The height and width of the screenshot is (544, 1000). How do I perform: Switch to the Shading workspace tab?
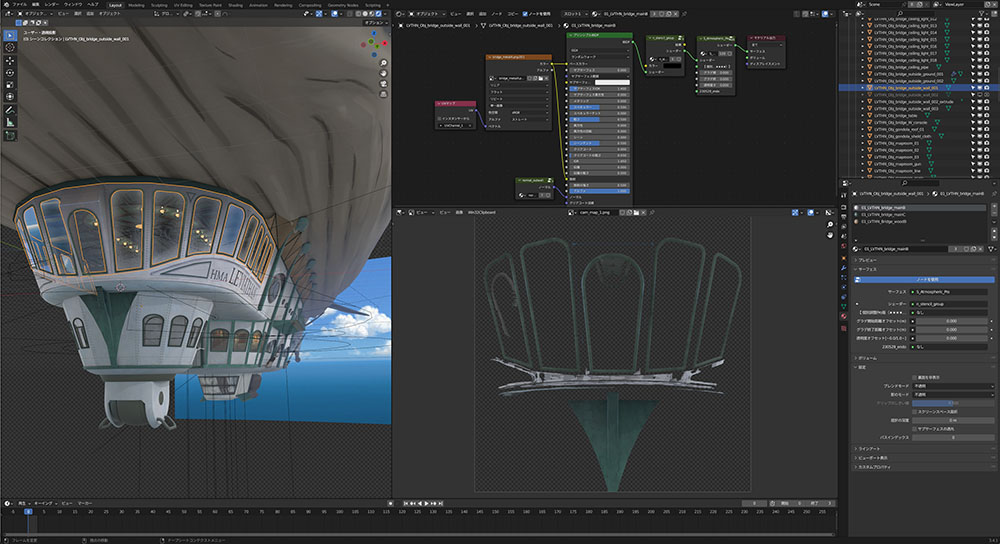(235, 5)
